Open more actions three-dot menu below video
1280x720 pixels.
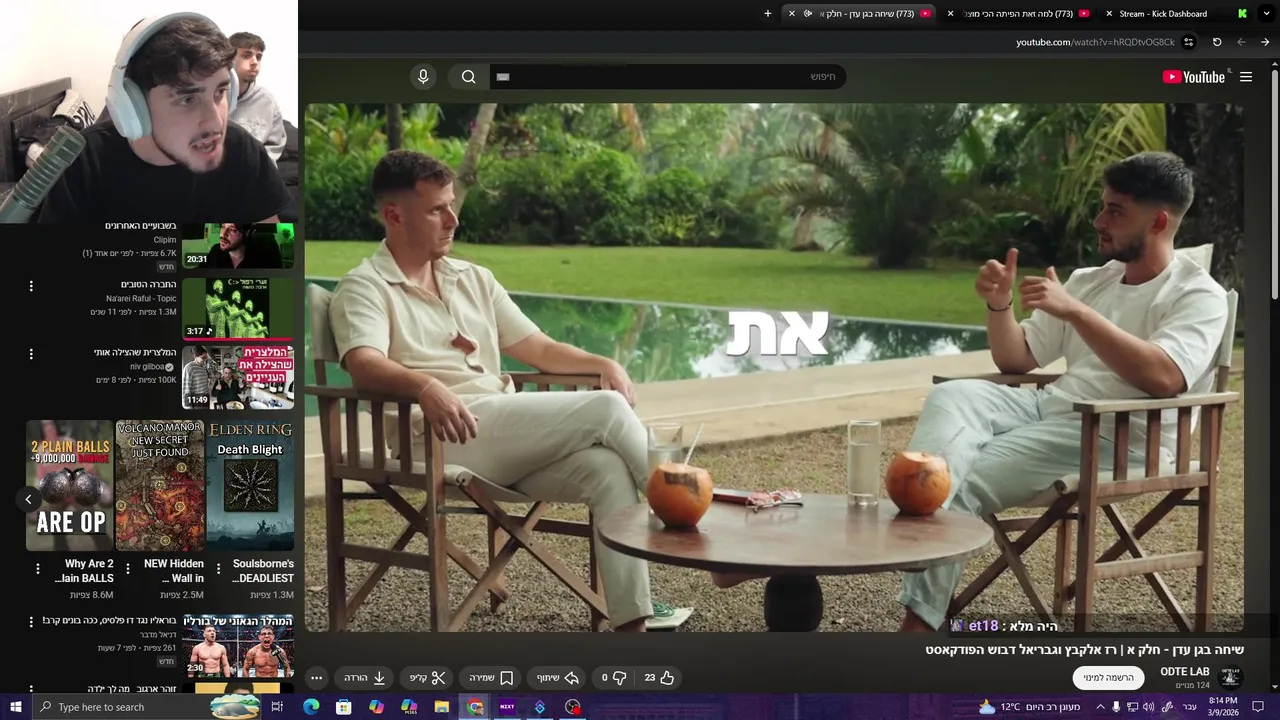coord(316,678)
